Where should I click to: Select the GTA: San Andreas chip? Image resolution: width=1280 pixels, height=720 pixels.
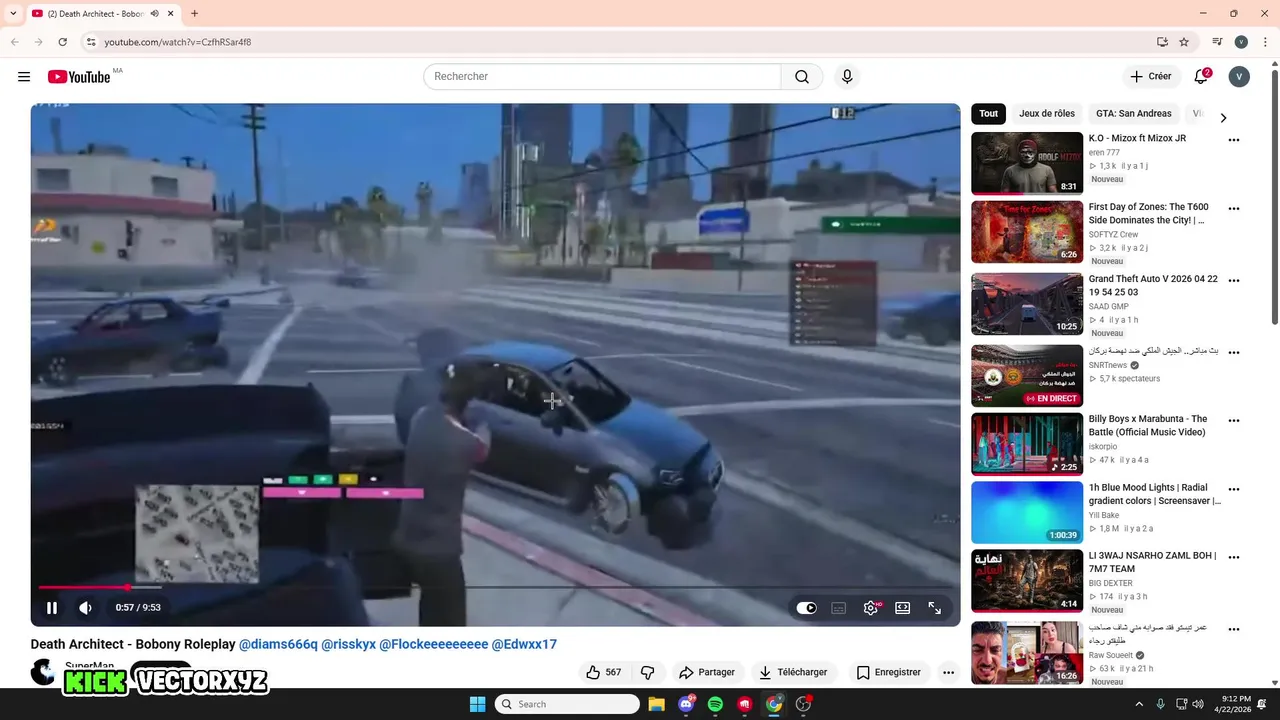1133,114
